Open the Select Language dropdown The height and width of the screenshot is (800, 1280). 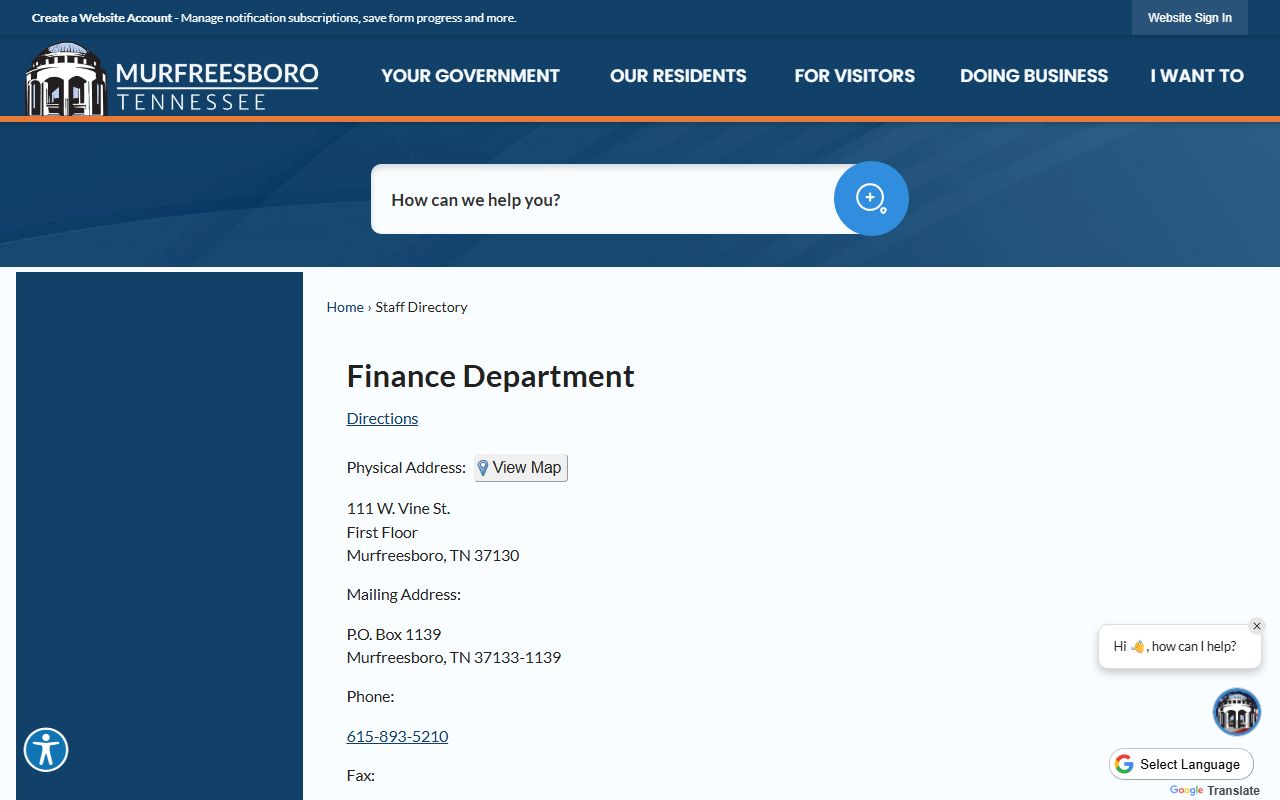1181,764
